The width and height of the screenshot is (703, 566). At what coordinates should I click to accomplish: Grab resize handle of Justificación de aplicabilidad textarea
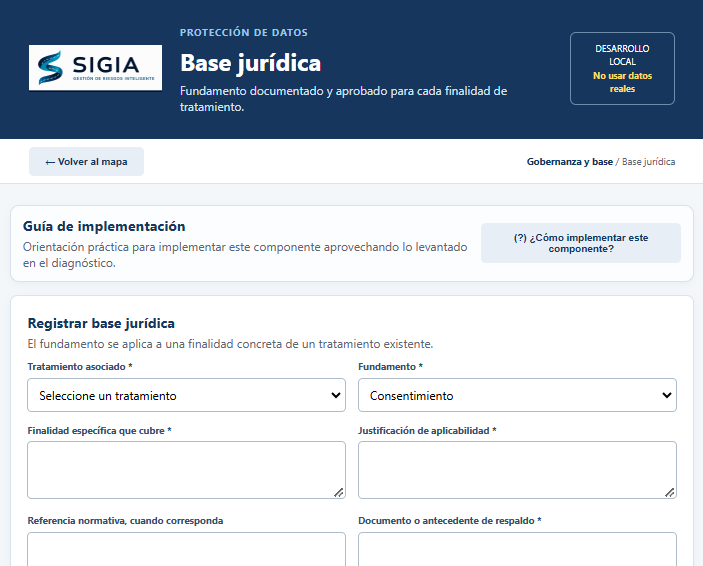click(670, 492)
